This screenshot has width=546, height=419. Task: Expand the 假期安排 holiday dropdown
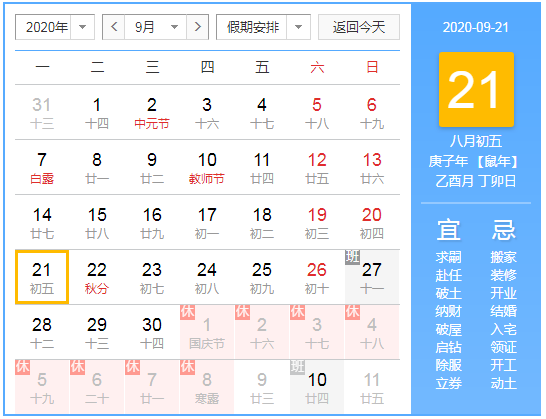[x=263, y=27]
